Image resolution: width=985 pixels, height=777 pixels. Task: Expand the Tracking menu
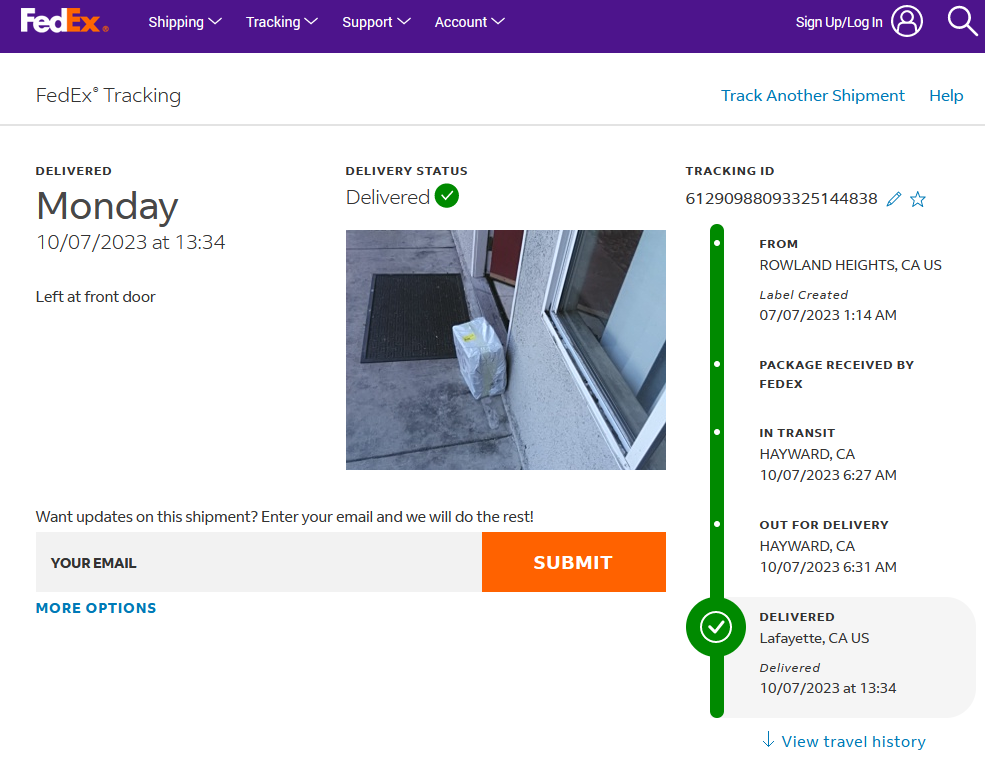(x=281, y=22)
